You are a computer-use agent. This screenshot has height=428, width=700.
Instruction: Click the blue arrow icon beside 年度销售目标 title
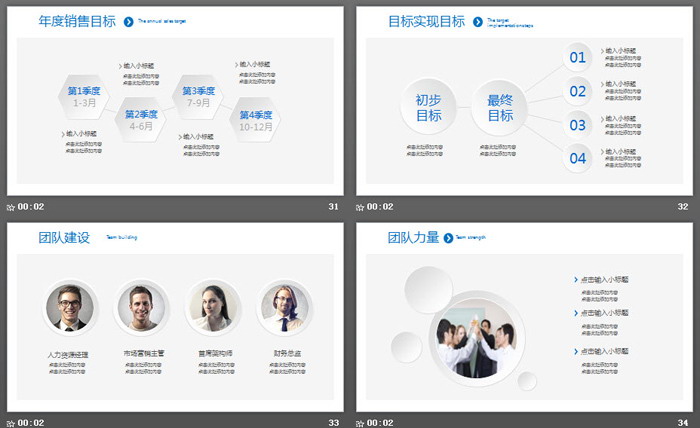129,21
